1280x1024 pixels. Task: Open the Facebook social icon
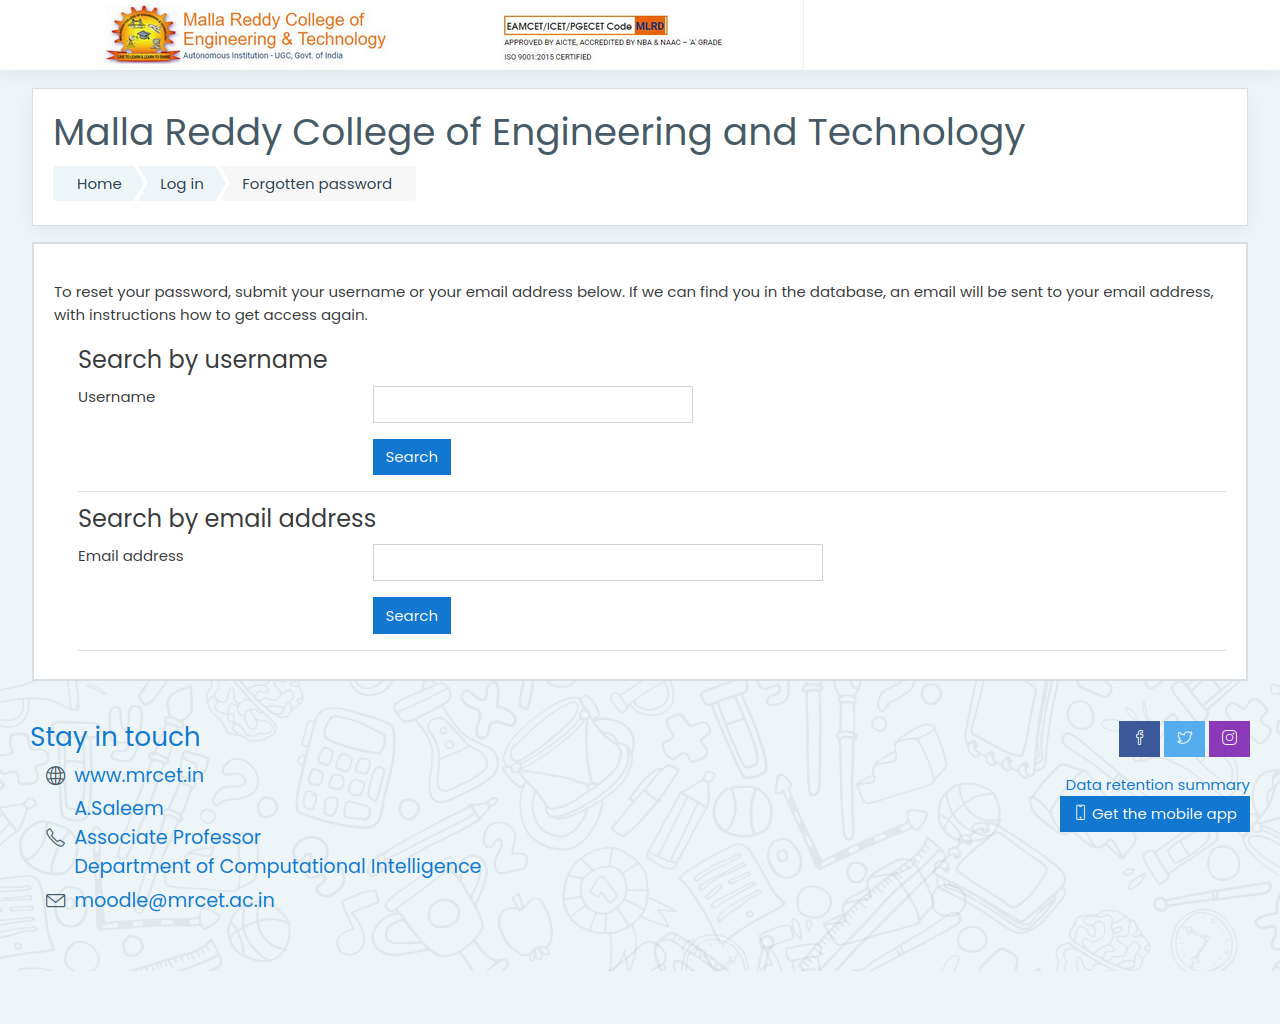pyautogui.click(x=1139, y=739)
